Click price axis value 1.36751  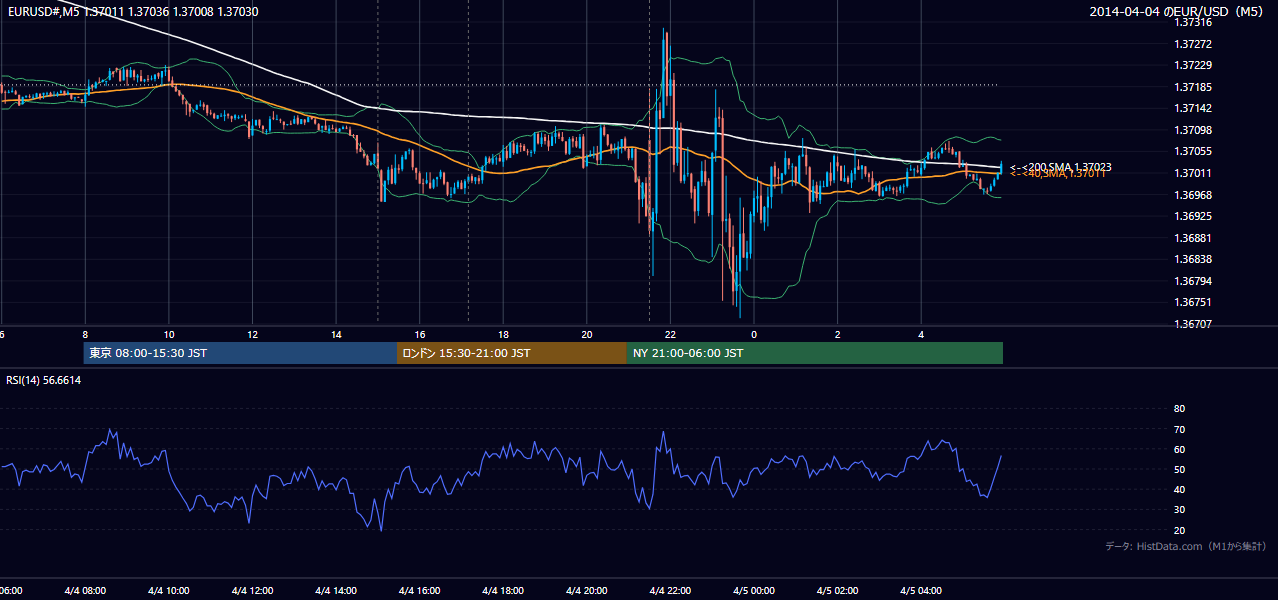click(x=1194, y=302)
